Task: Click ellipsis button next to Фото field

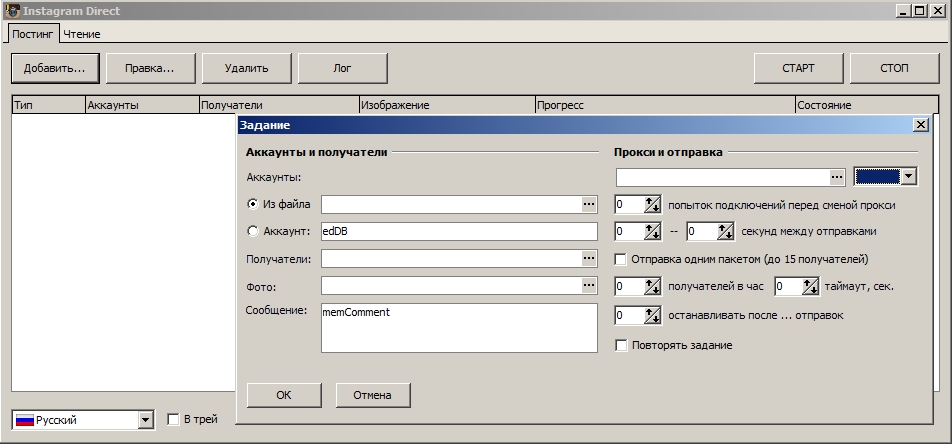Action: [x=589, y=286]
